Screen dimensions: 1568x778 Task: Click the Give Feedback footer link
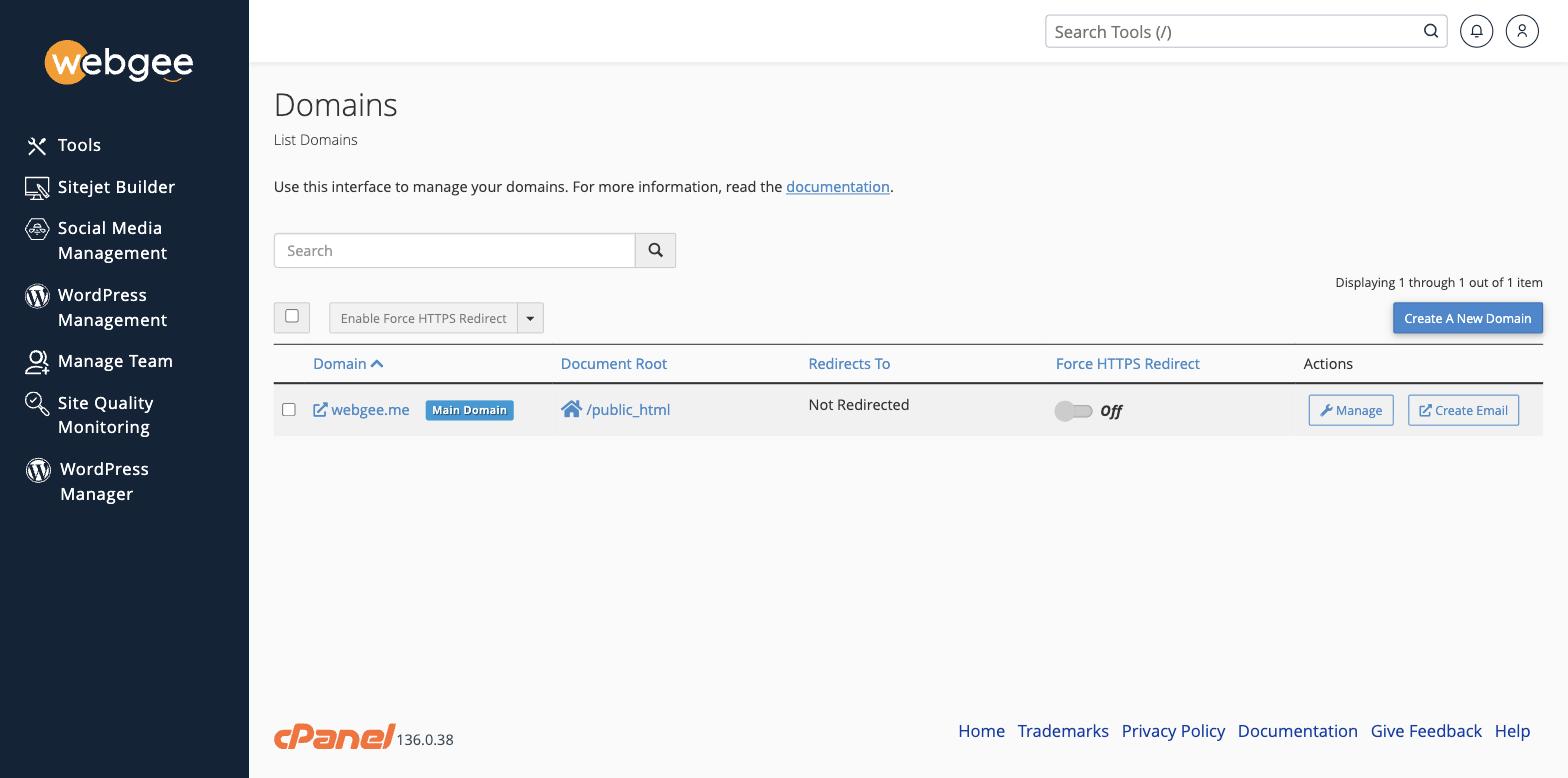[x=1426, y=731]
